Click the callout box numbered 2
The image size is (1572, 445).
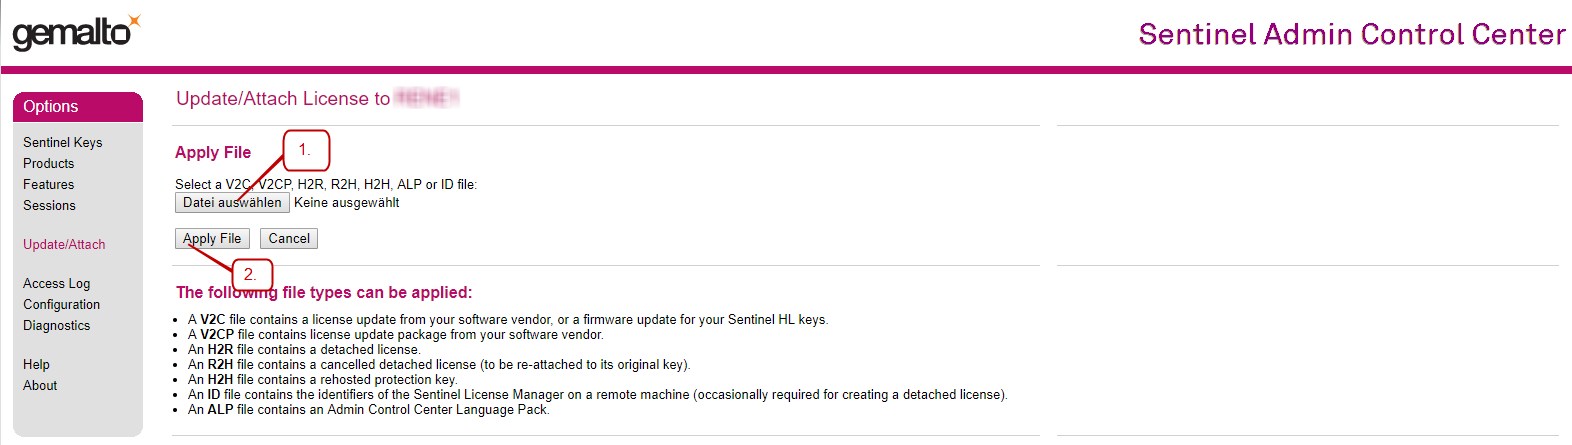(x=251, y=274)
